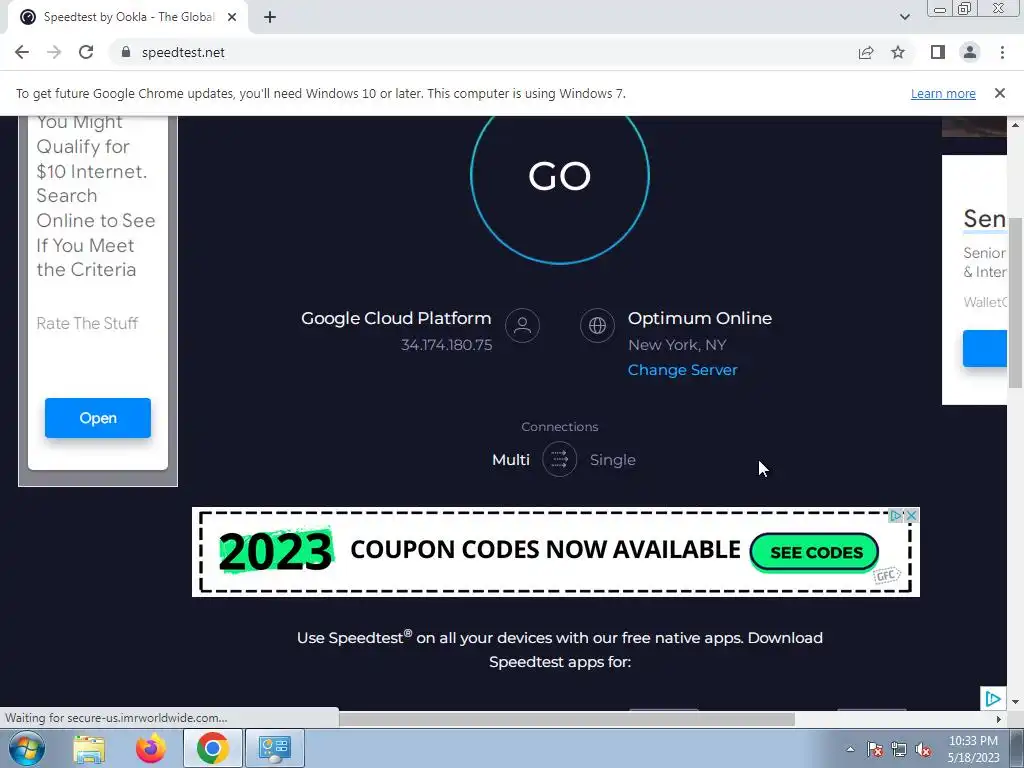Open Windows Explorer from the taskbar
This screenshot has height=768, width=1024.
pos(89,748)
